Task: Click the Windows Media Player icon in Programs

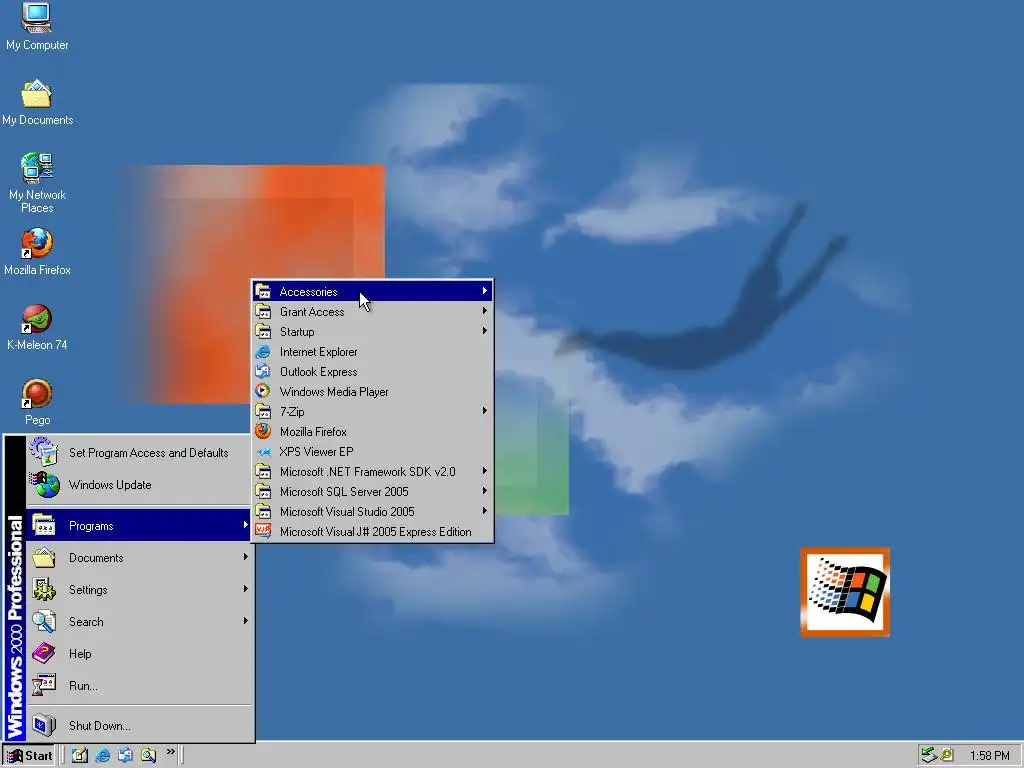Action: [263, 391]
